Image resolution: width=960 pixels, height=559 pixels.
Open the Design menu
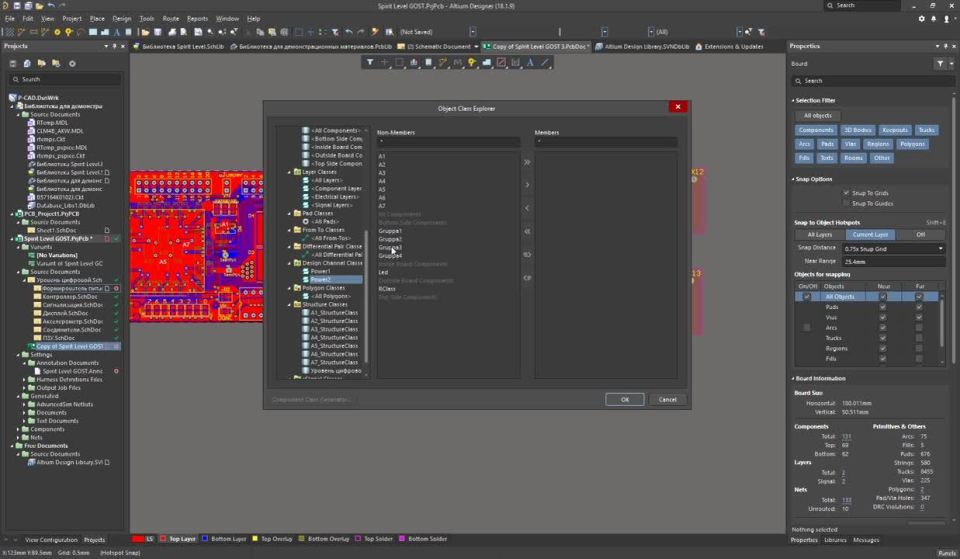(x=121, y=19)
